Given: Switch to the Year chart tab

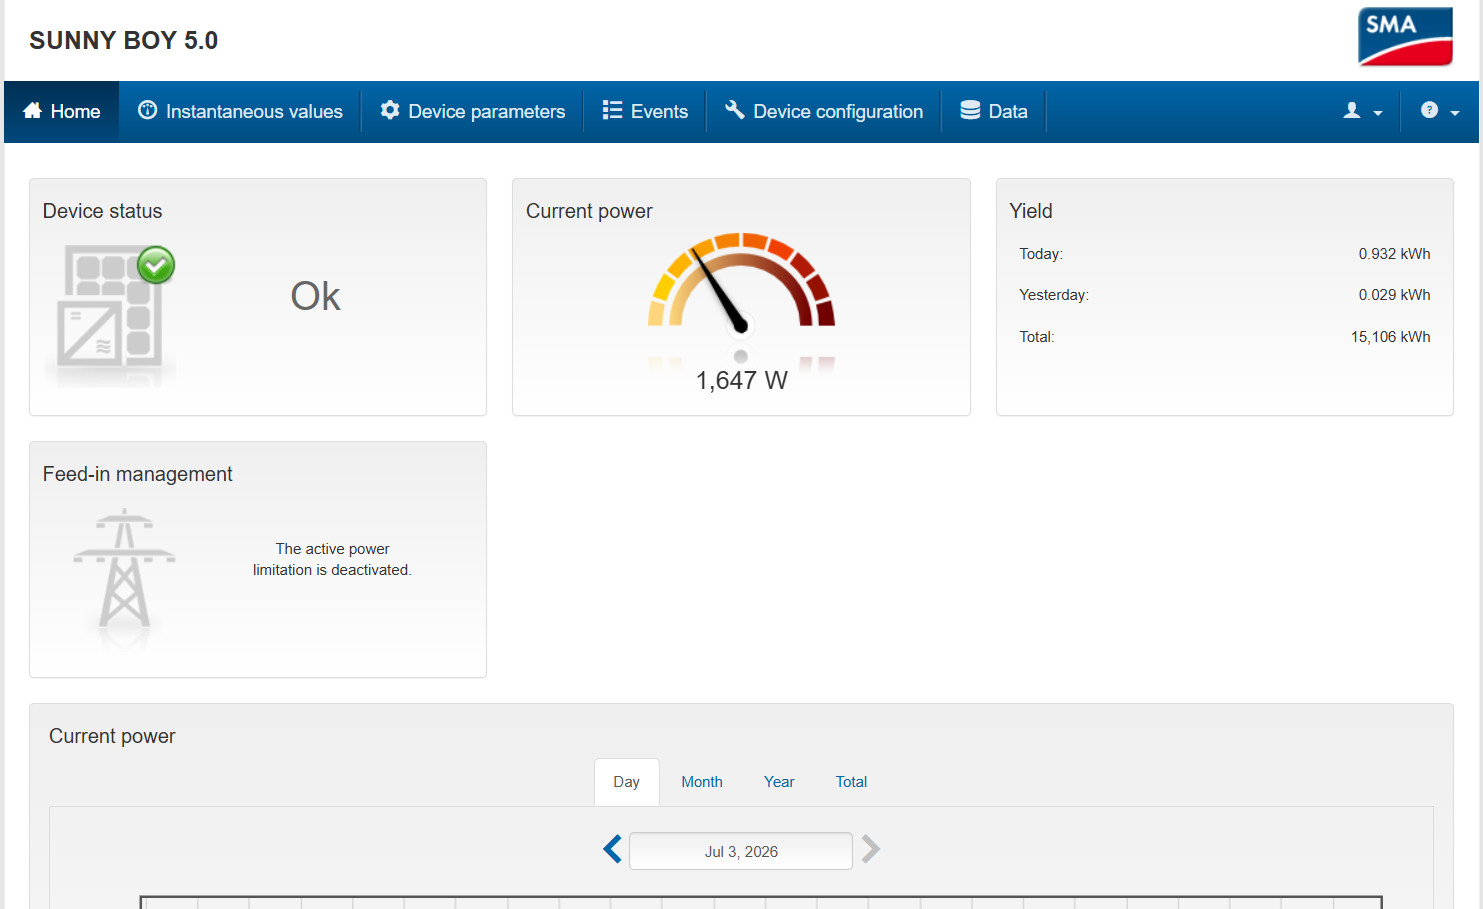Looking at the screenshot, I should pos(779,782).
